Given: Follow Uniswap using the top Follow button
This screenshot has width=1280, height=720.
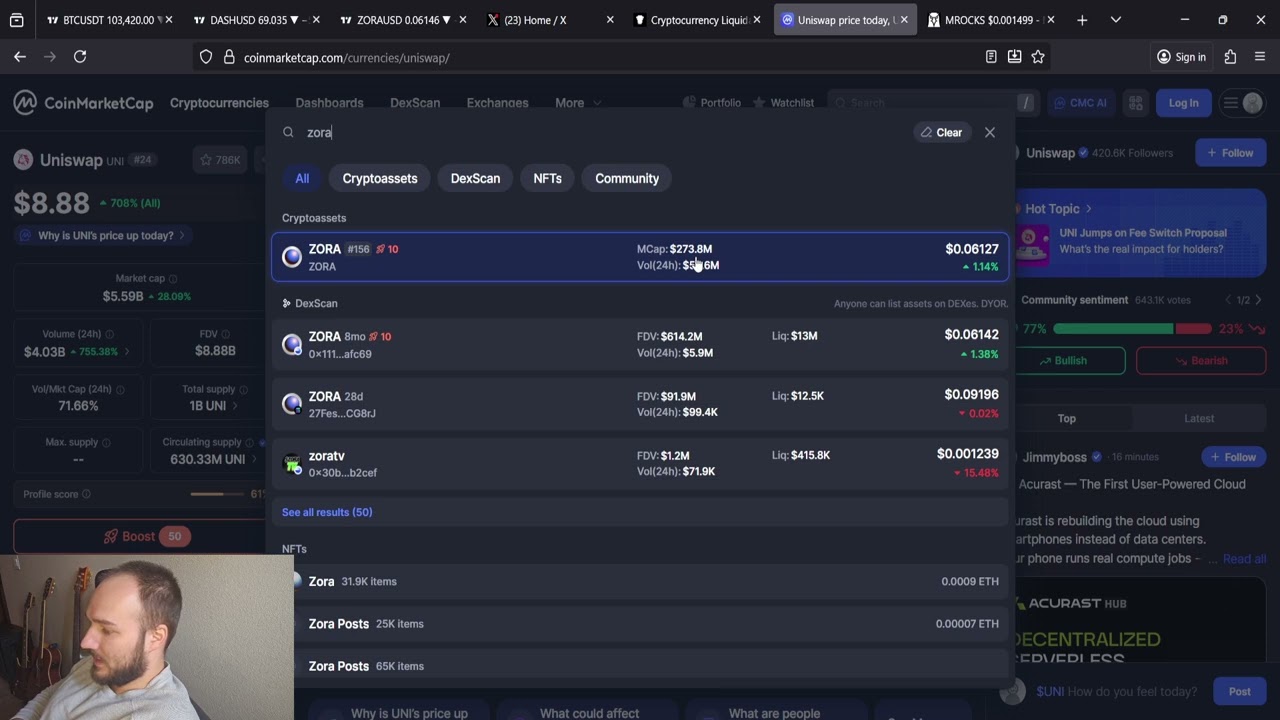Looking at the screenshot, I should (1230, 153).
